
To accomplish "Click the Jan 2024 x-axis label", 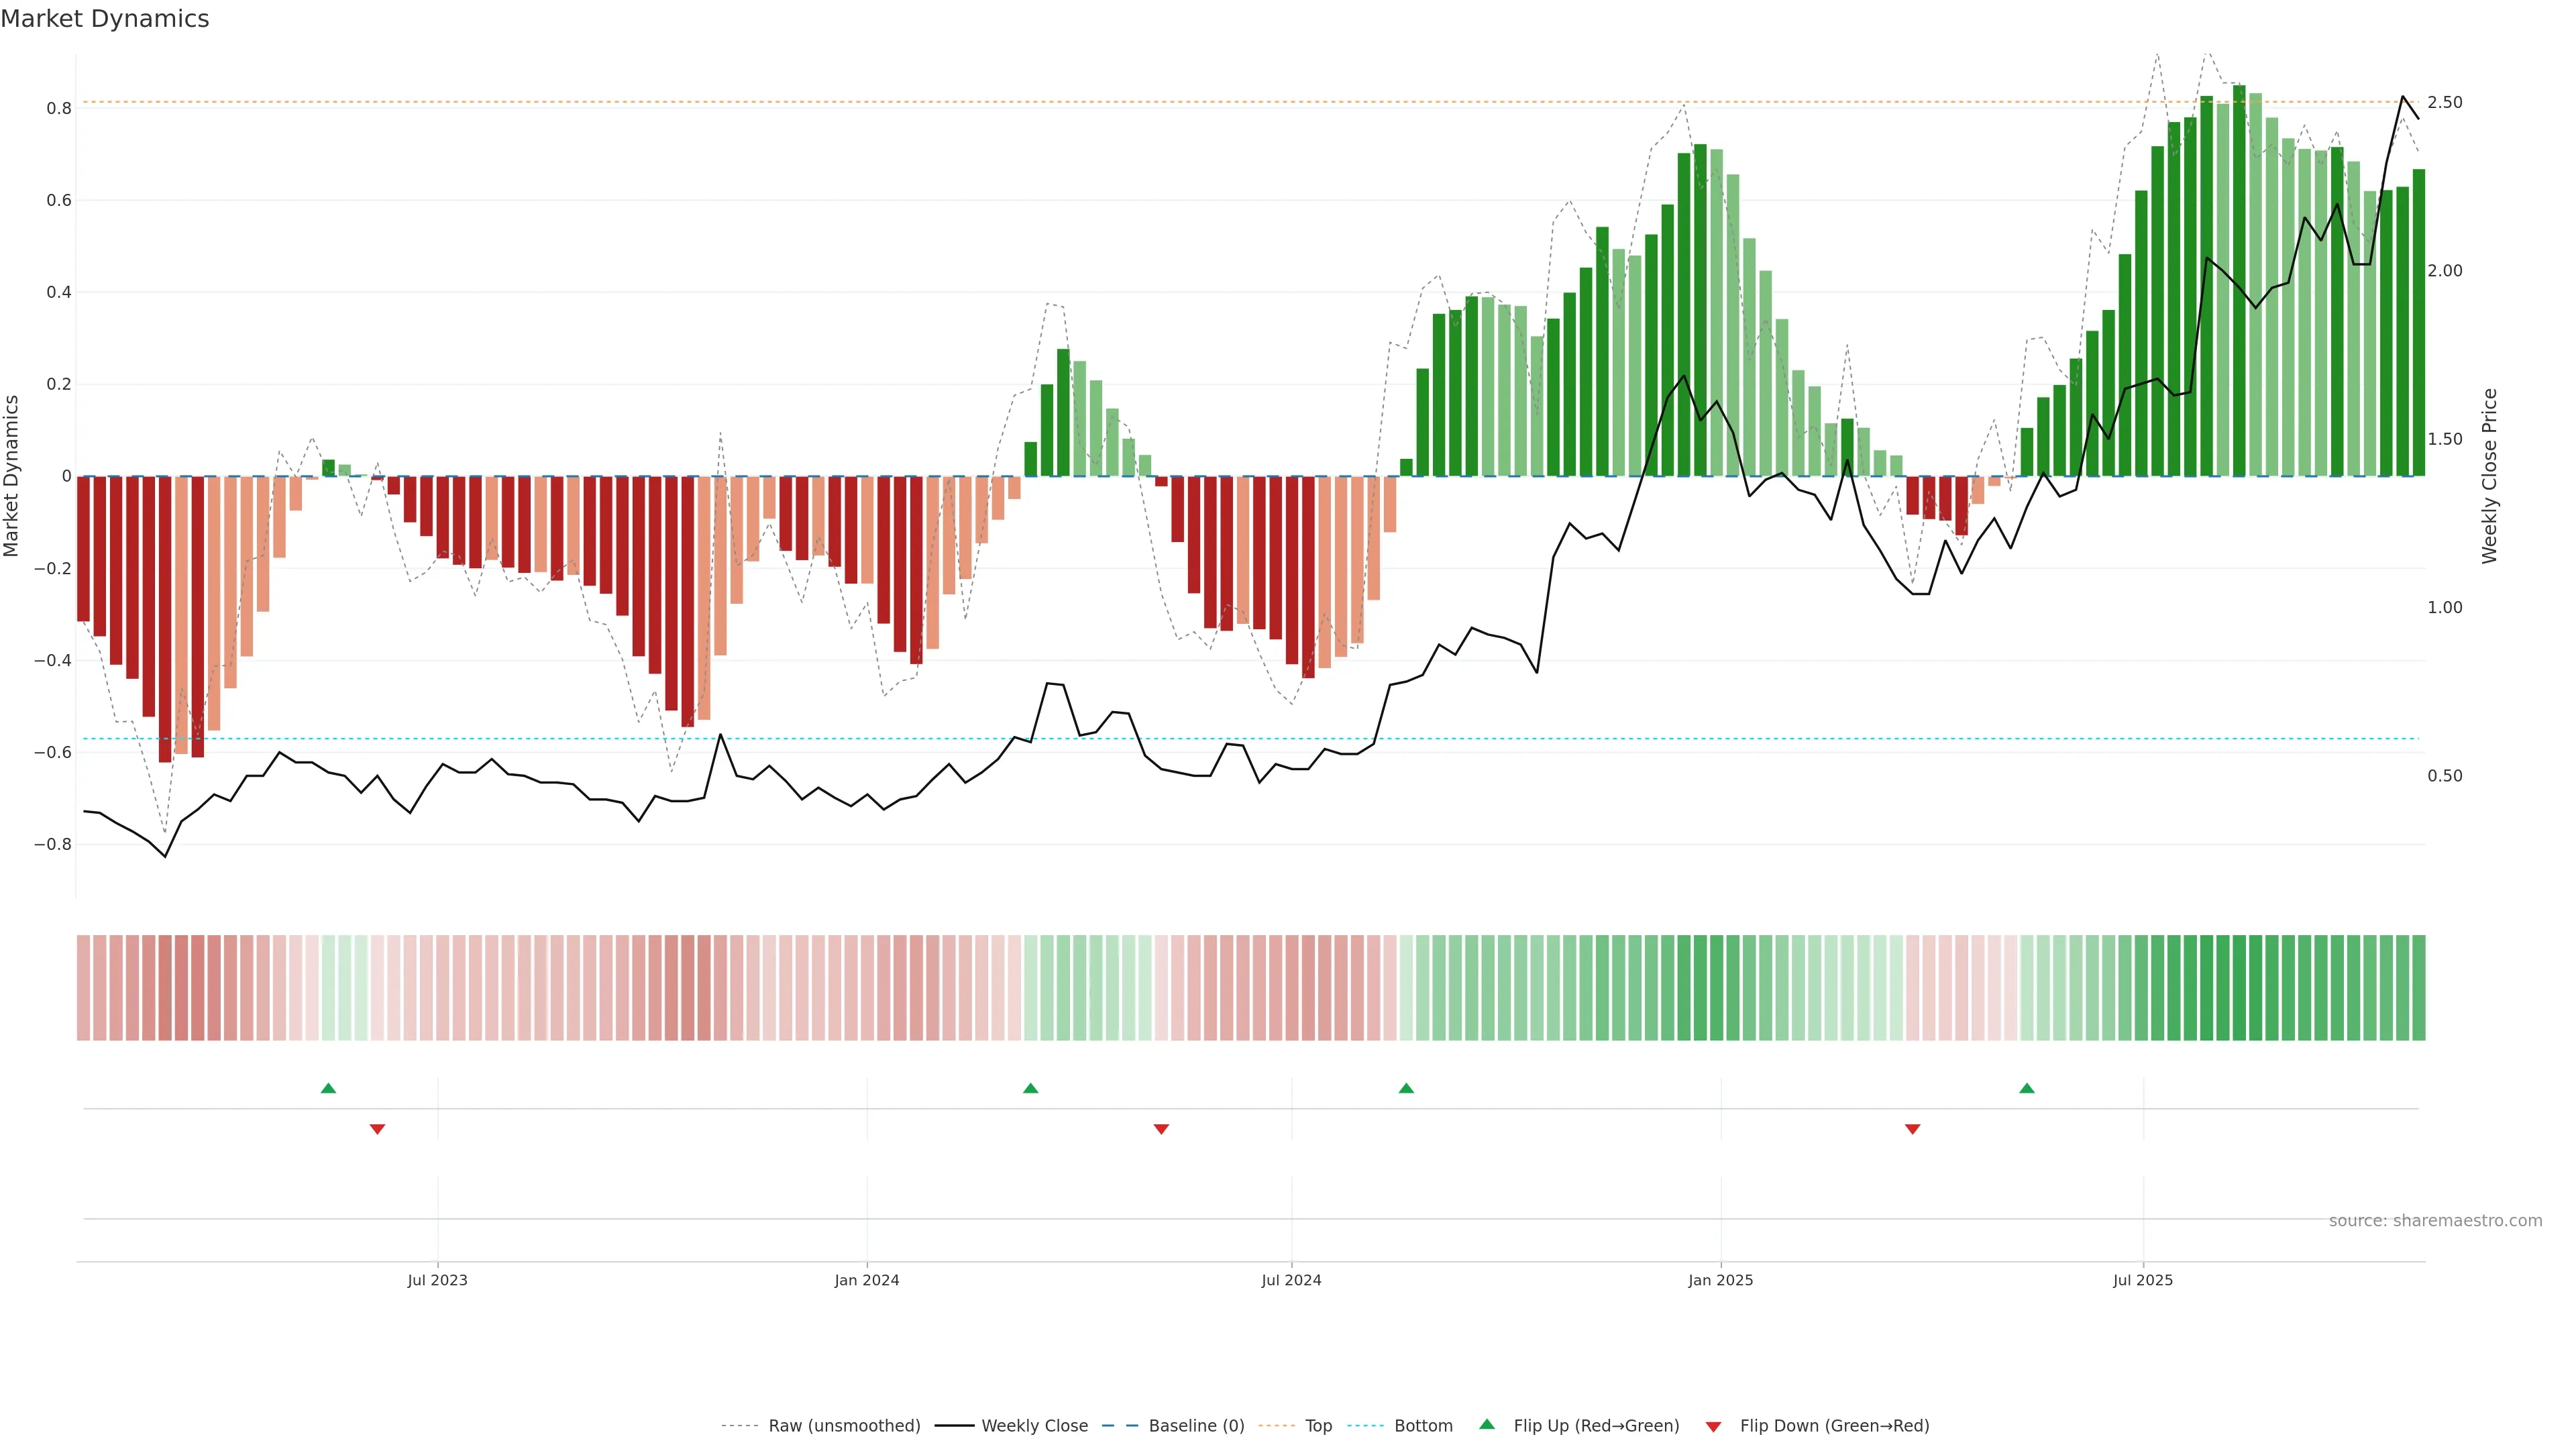I will (867, 1280).
